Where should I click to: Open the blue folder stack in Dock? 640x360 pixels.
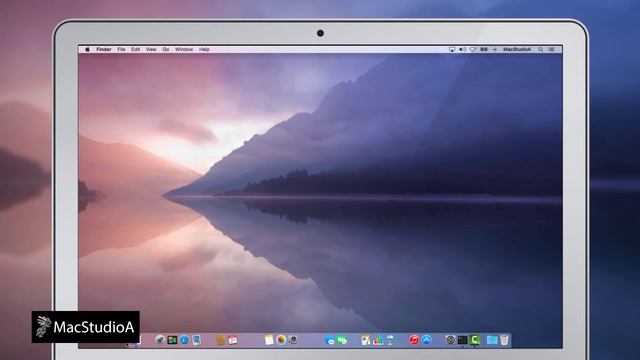[492, 340]
